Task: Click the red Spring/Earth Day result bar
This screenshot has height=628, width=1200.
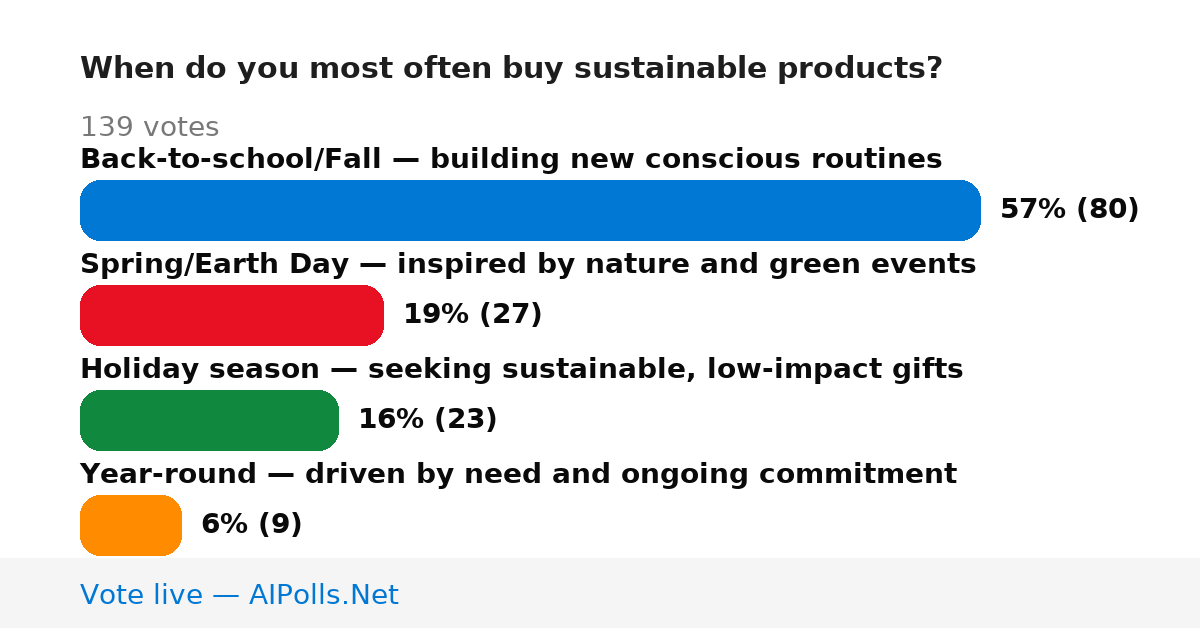Action: pos(232,315)
